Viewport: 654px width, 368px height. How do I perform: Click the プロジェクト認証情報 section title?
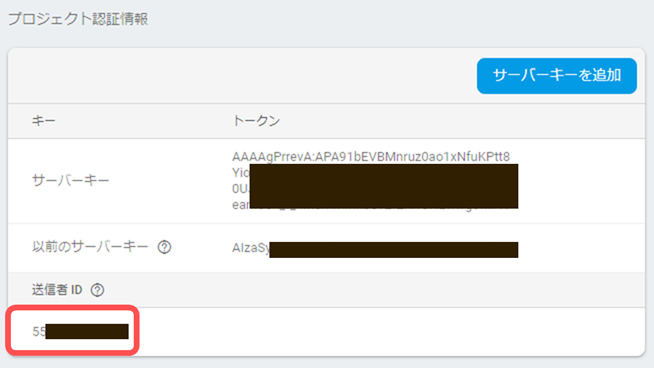tap(78, 19)
